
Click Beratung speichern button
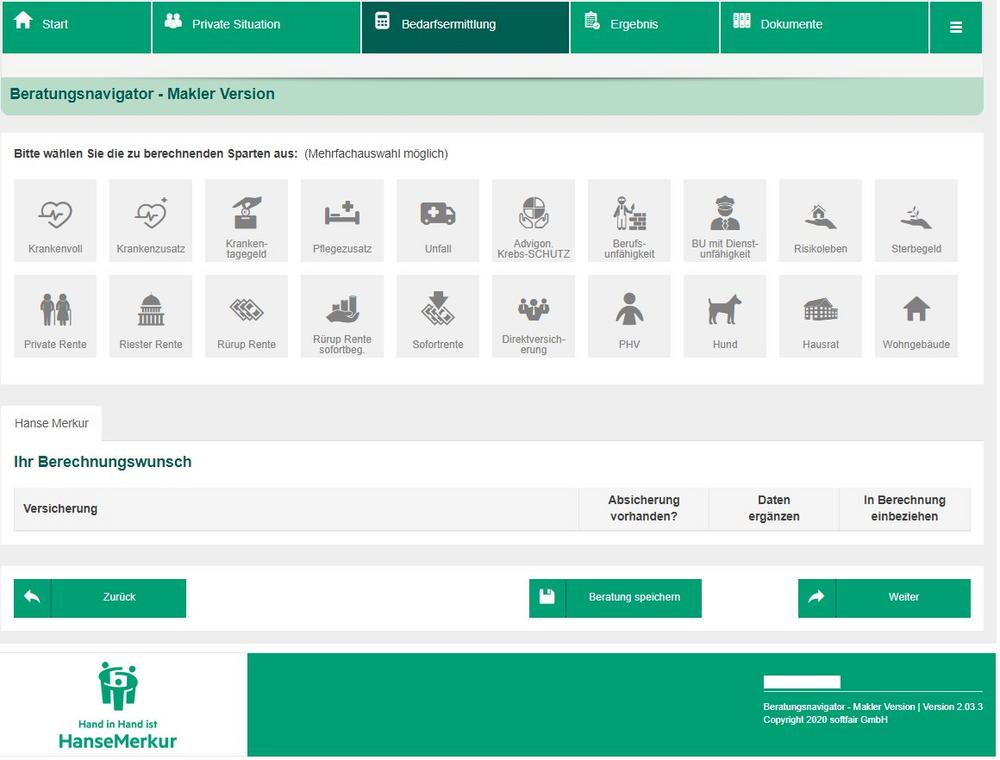[615, 598]
